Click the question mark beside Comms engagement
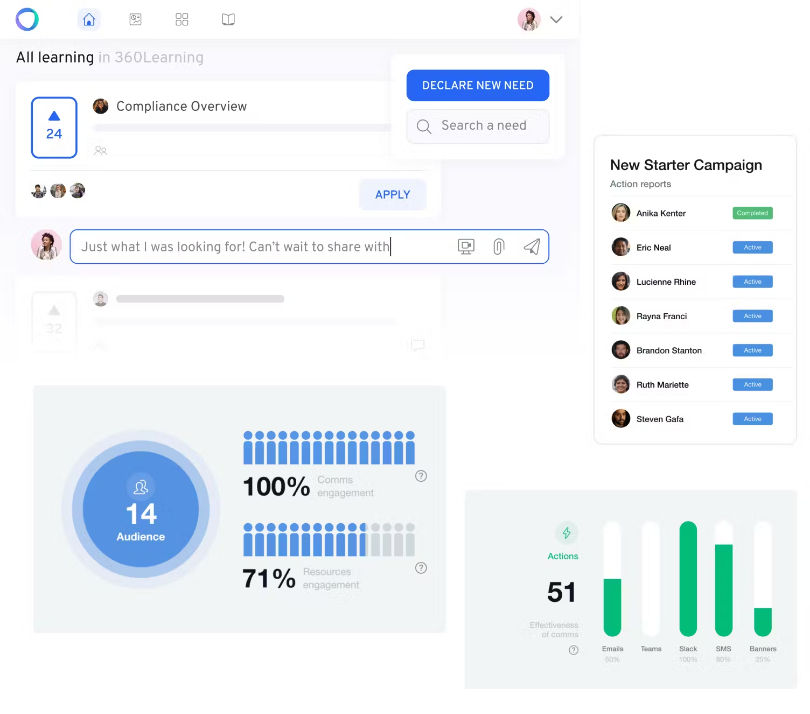This screenshot has height=714, width=810. pyautogui.click(x=421, y=475)
